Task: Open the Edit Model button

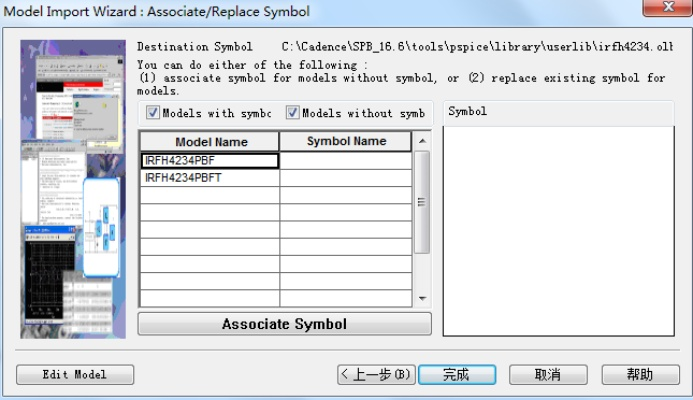Action: pyautogui.click(x=75, y=375)
